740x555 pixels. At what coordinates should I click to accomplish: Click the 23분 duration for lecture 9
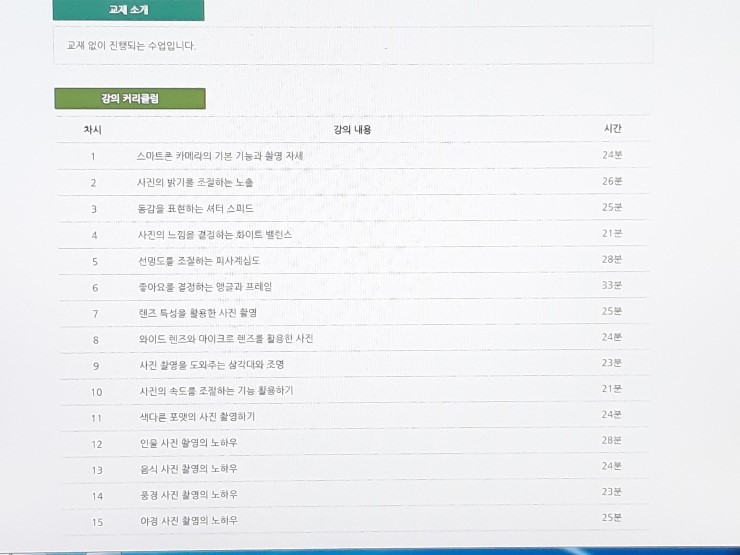(x=612, y=362)
